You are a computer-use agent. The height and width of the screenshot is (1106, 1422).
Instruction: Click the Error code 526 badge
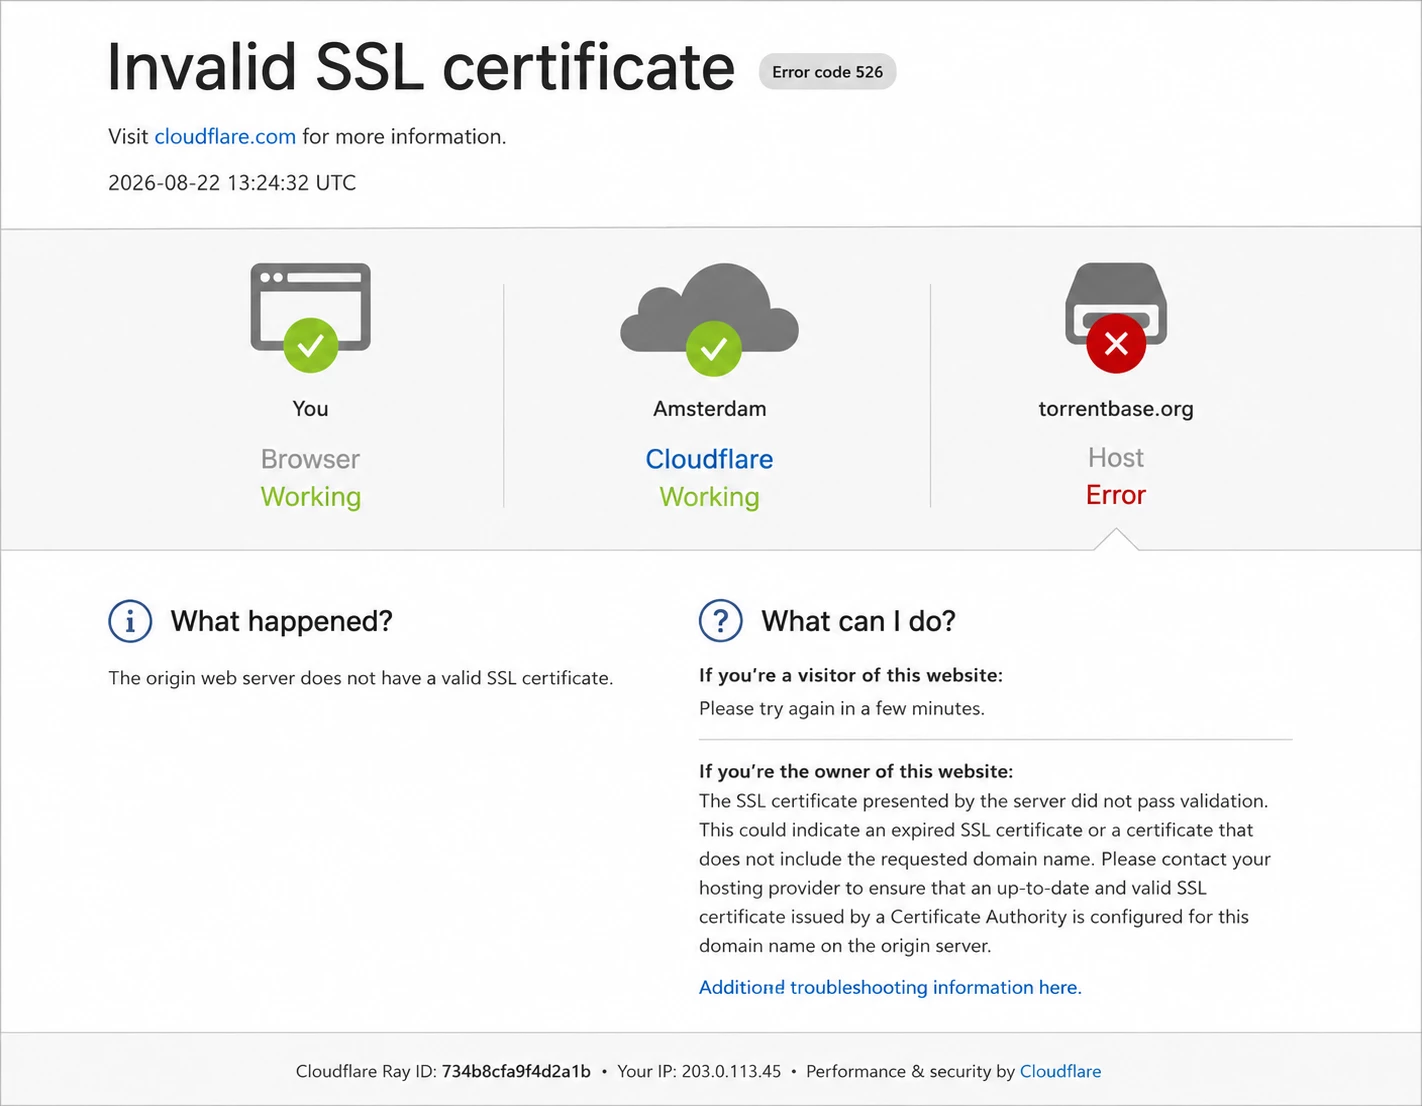point(828,72)
